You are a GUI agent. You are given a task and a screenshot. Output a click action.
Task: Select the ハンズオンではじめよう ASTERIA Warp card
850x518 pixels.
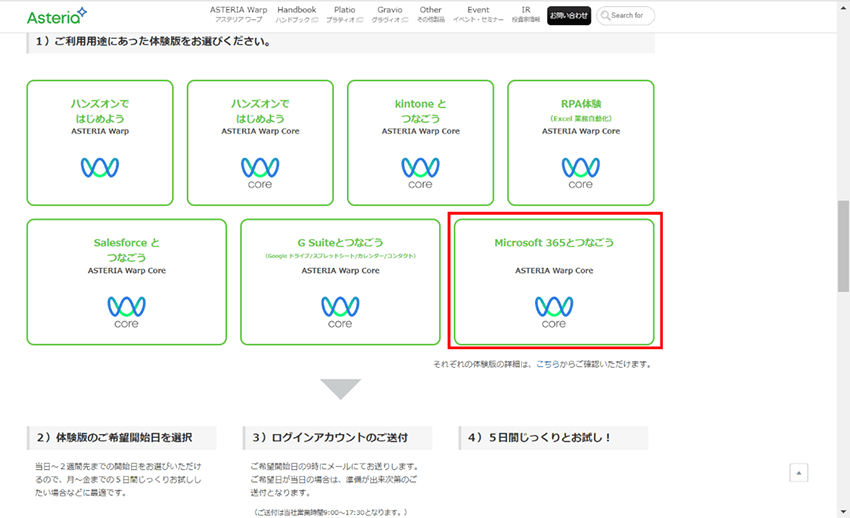[100, 143]
